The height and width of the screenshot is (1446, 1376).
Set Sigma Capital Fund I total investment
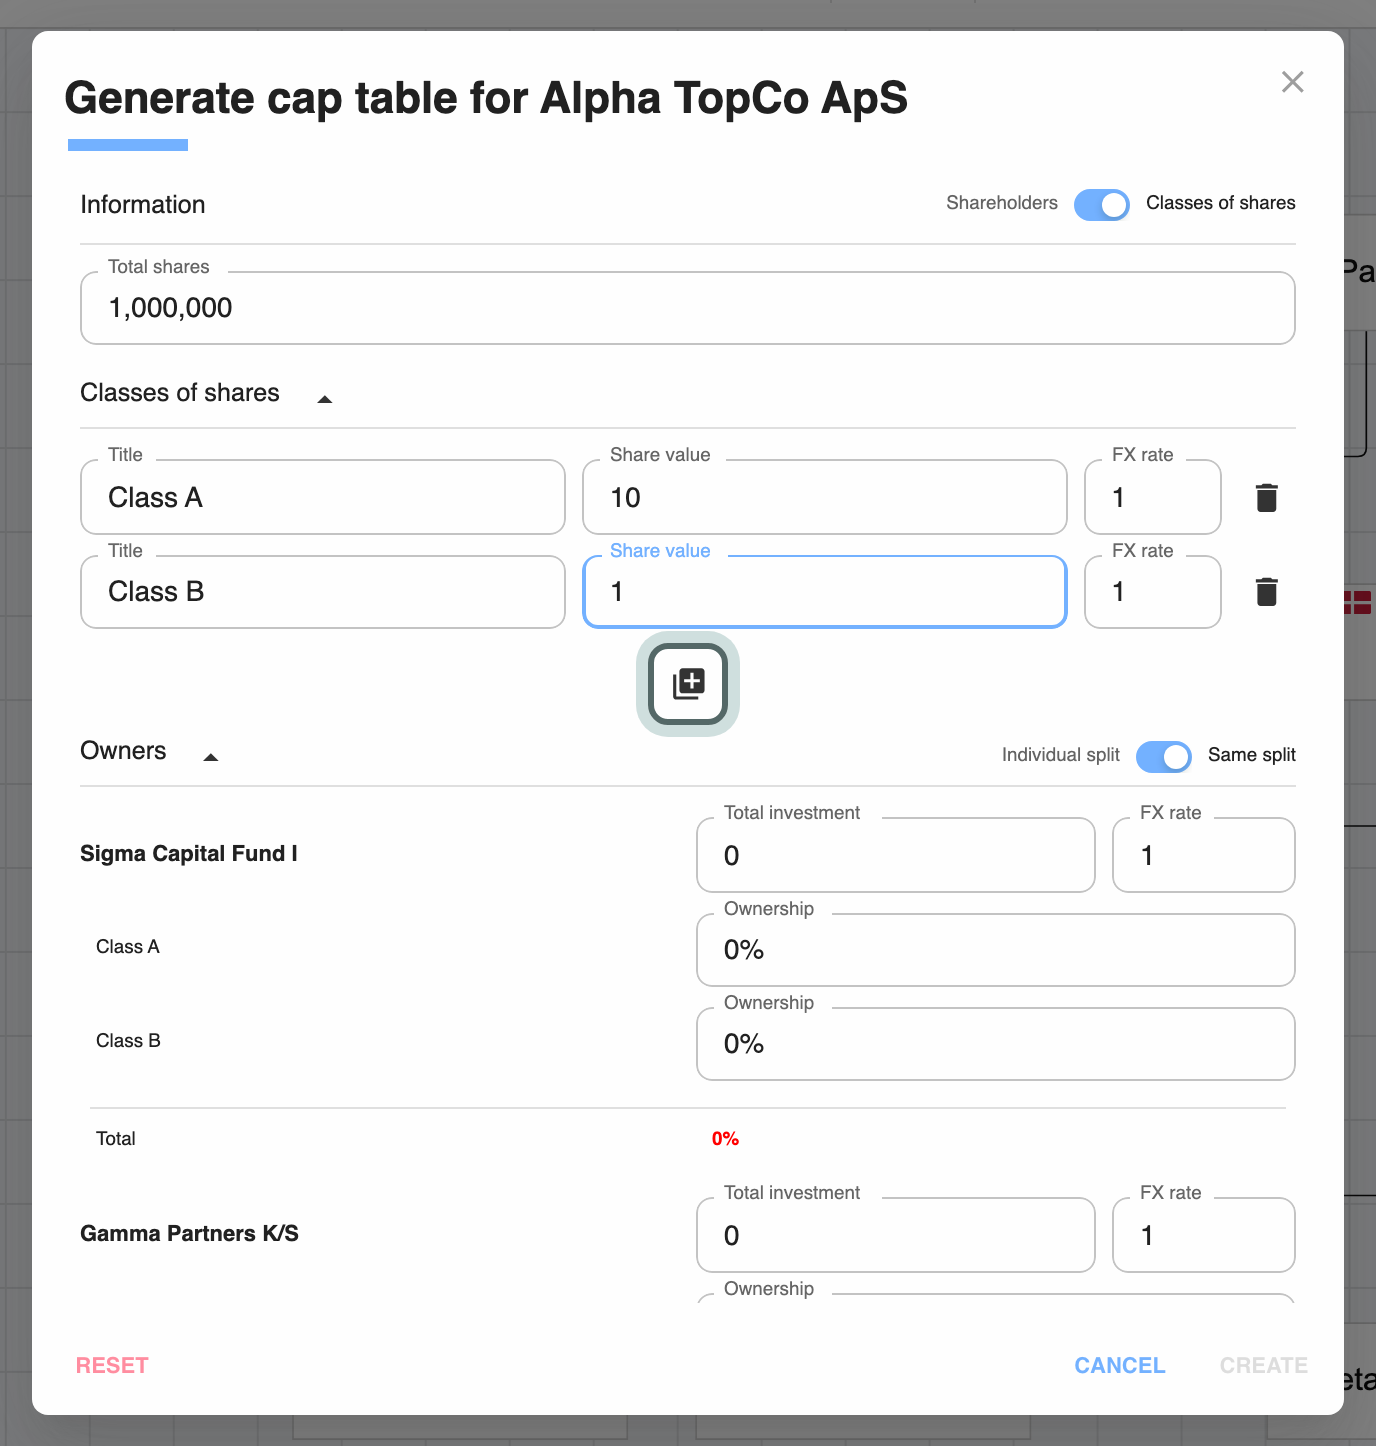point(896,855)
